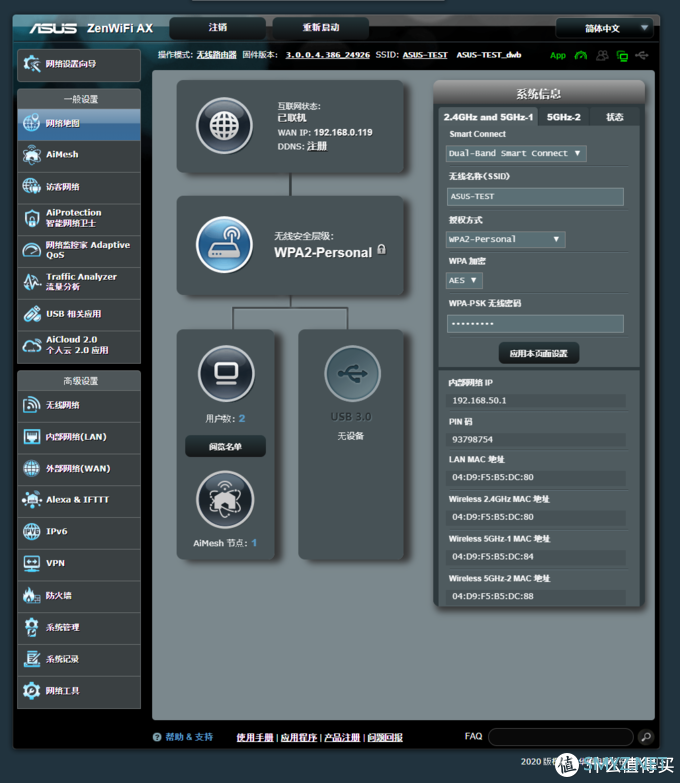680x783 pixels.
Task: Click the client computer icon
Action: click(x=226, y=374)
